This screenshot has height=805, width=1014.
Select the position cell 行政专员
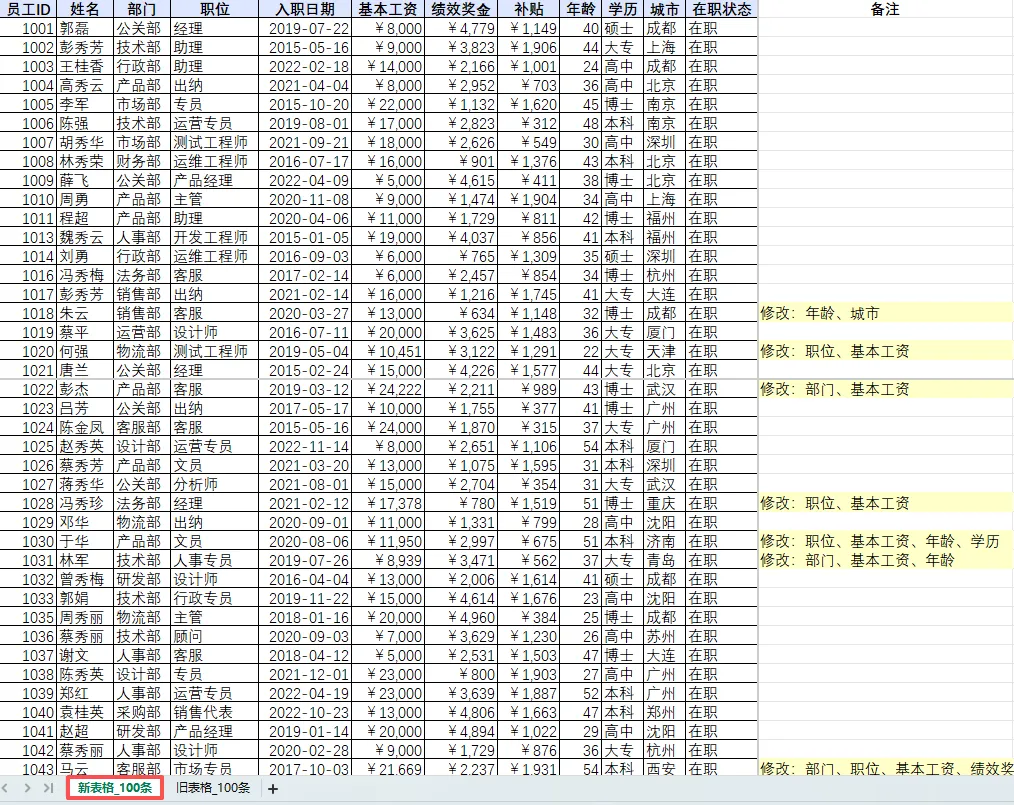pos(215,598)
